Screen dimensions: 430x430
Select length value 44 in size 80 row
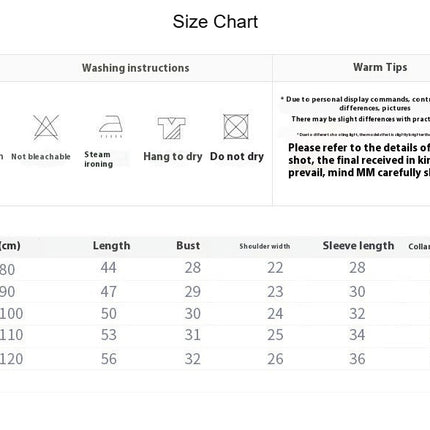[109, 268]
